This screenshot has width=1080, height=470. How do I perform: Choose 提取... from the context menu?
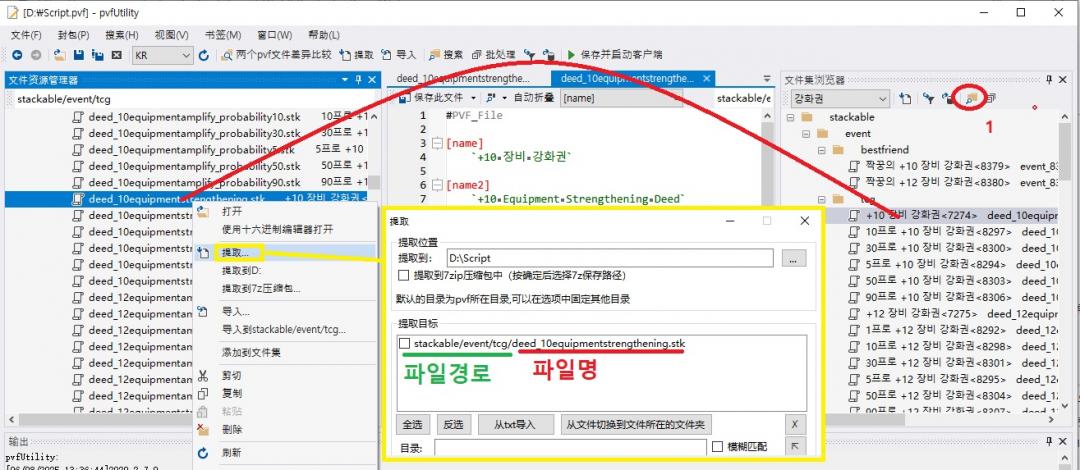(238, 253)
